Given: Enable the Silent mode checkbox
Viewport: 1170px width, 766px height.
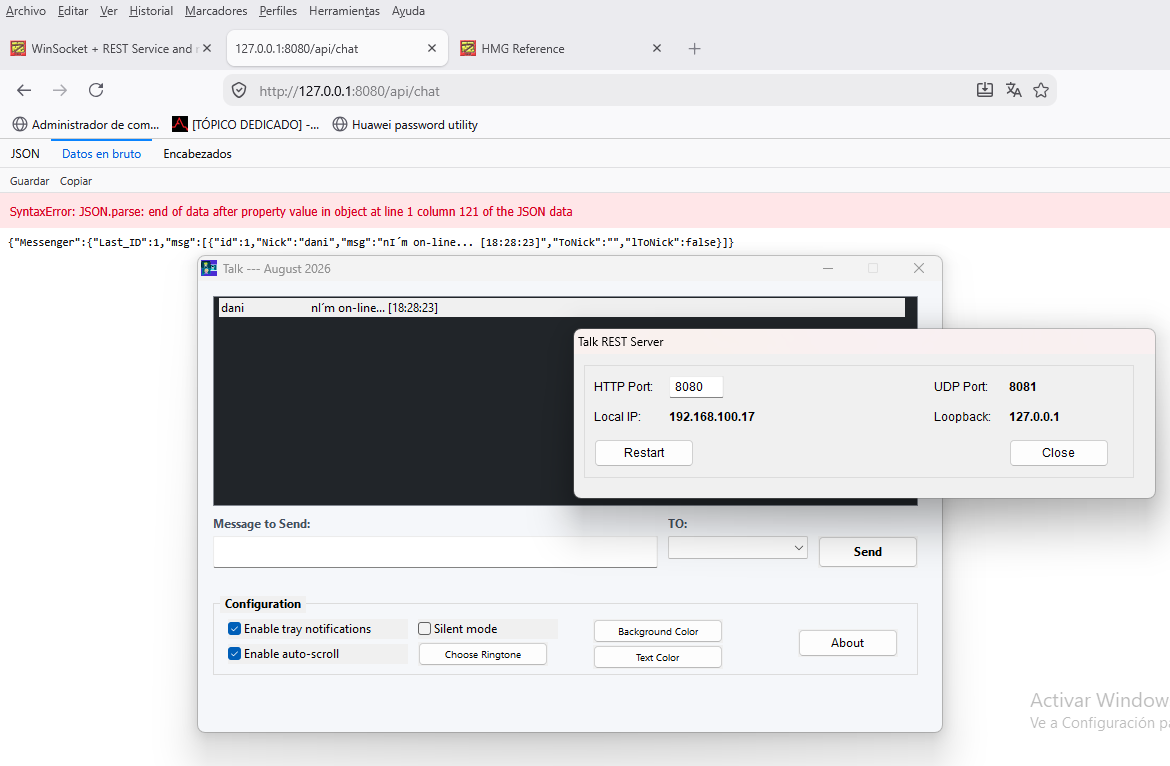Looking at the screenshot, I should pos(425,629).
